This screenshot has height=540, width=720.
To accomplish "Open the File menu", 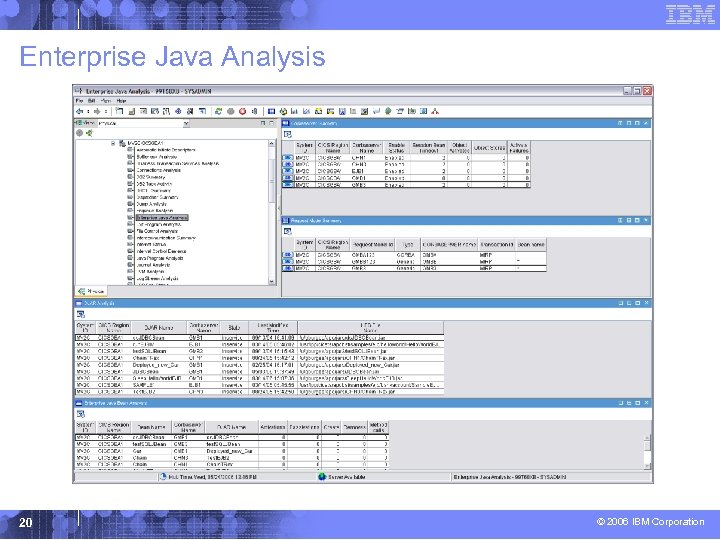I will pos(79,101).
